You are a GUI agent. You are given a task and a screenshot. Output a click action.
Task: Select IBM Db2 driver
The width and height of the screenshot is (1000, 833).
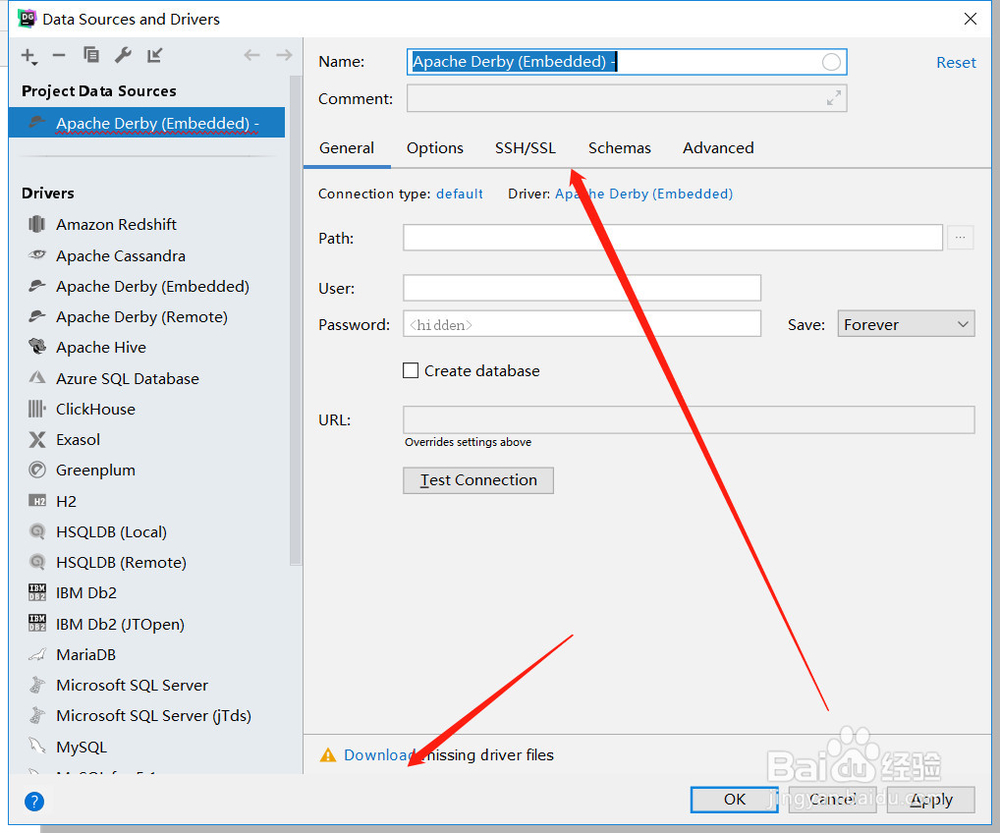[85, 593]
